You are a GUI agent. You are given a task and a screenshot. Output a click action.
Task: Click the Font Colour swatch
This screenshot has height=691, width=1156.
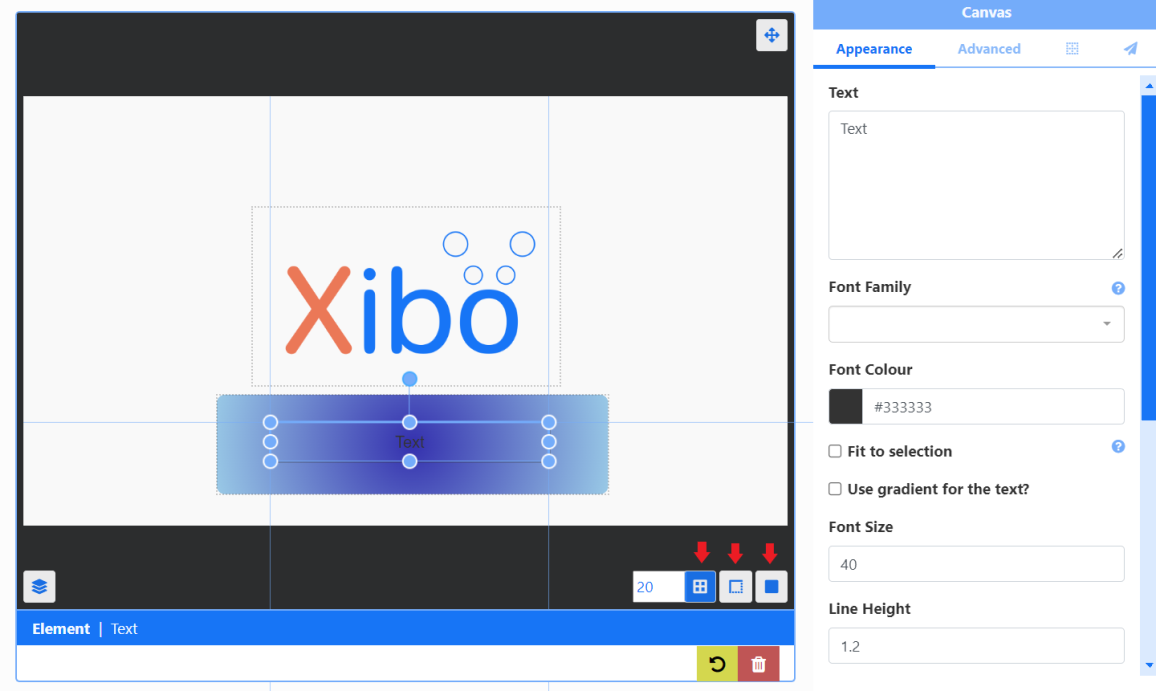(x=846, y=407)
